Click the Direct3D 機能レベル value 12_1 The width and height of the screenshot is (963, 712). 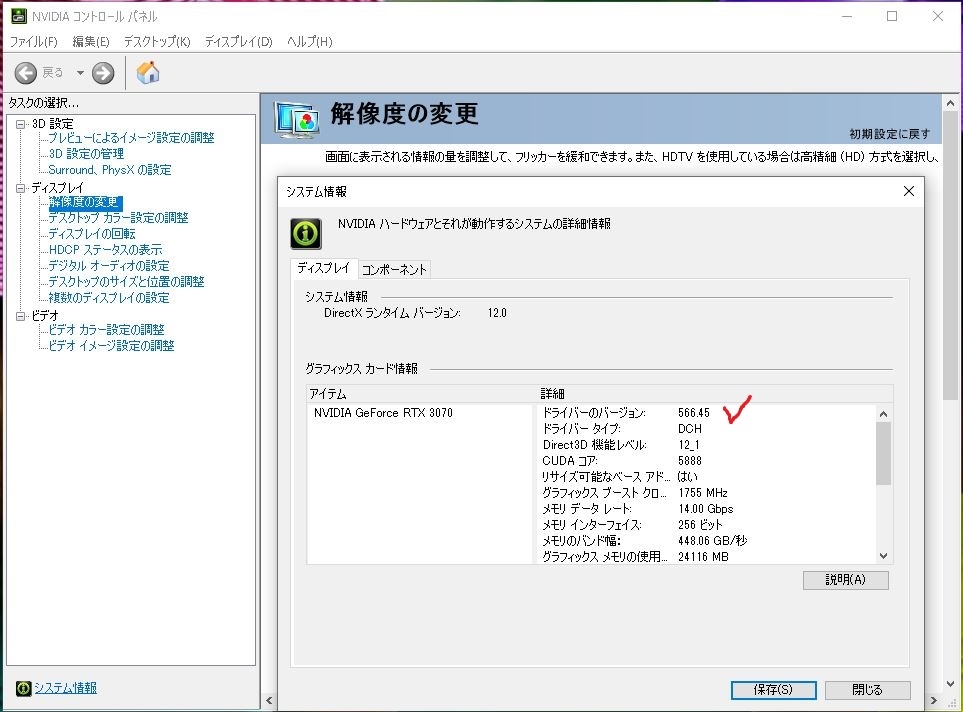pos(688,445)
